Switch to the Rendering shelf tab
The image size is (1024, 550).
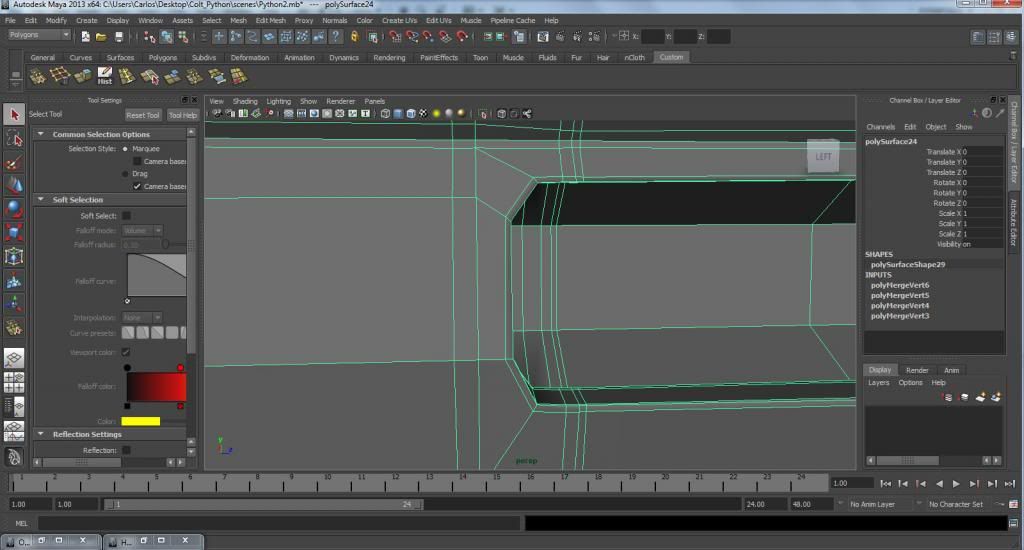point(389,58)
